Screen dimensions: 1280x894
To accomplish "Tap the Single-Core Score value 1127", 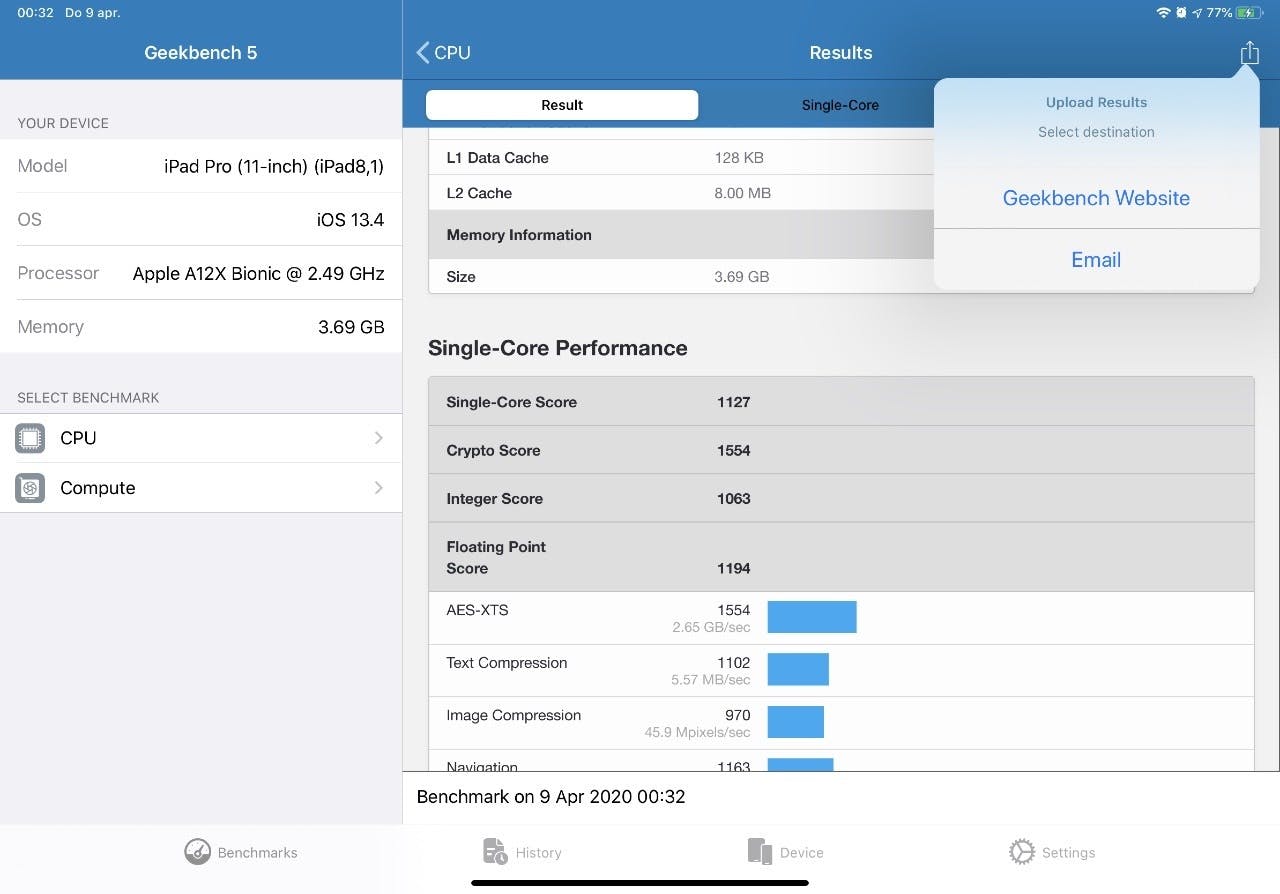I will coord(734,402).
